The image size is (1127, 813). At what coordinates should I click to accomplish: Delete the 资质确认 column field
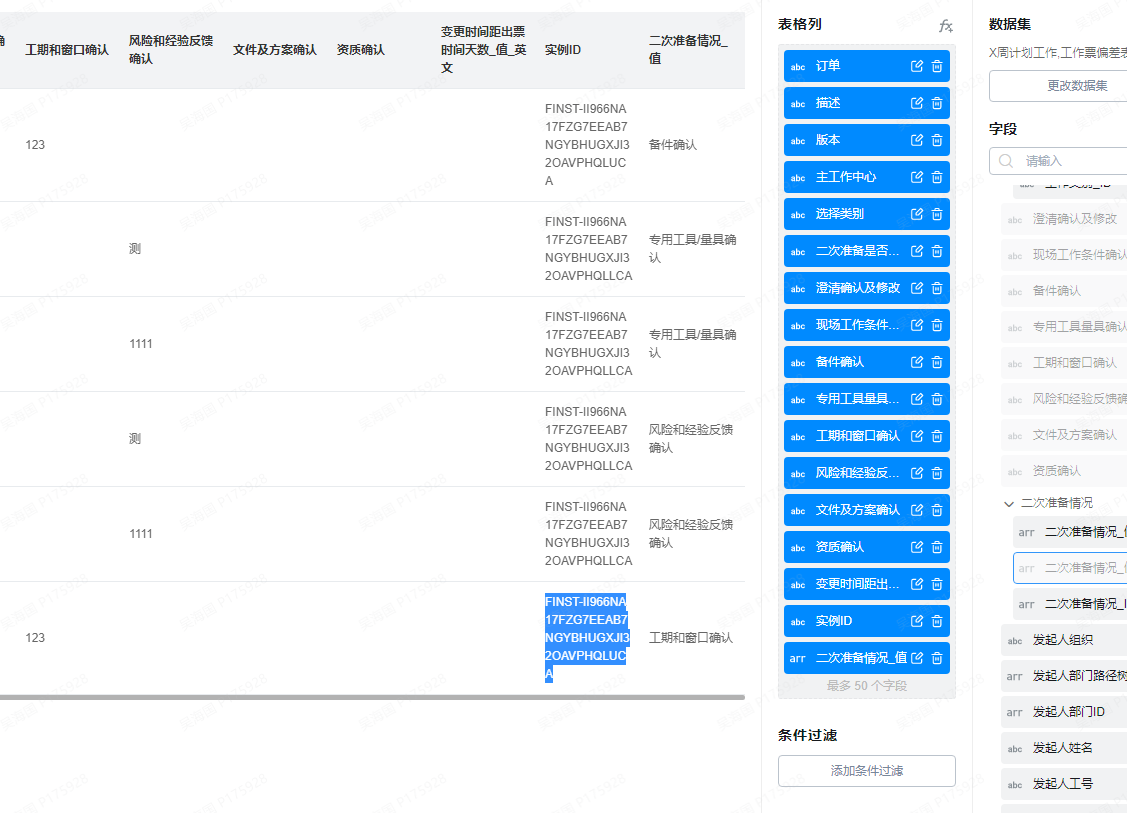click(937, 547)
